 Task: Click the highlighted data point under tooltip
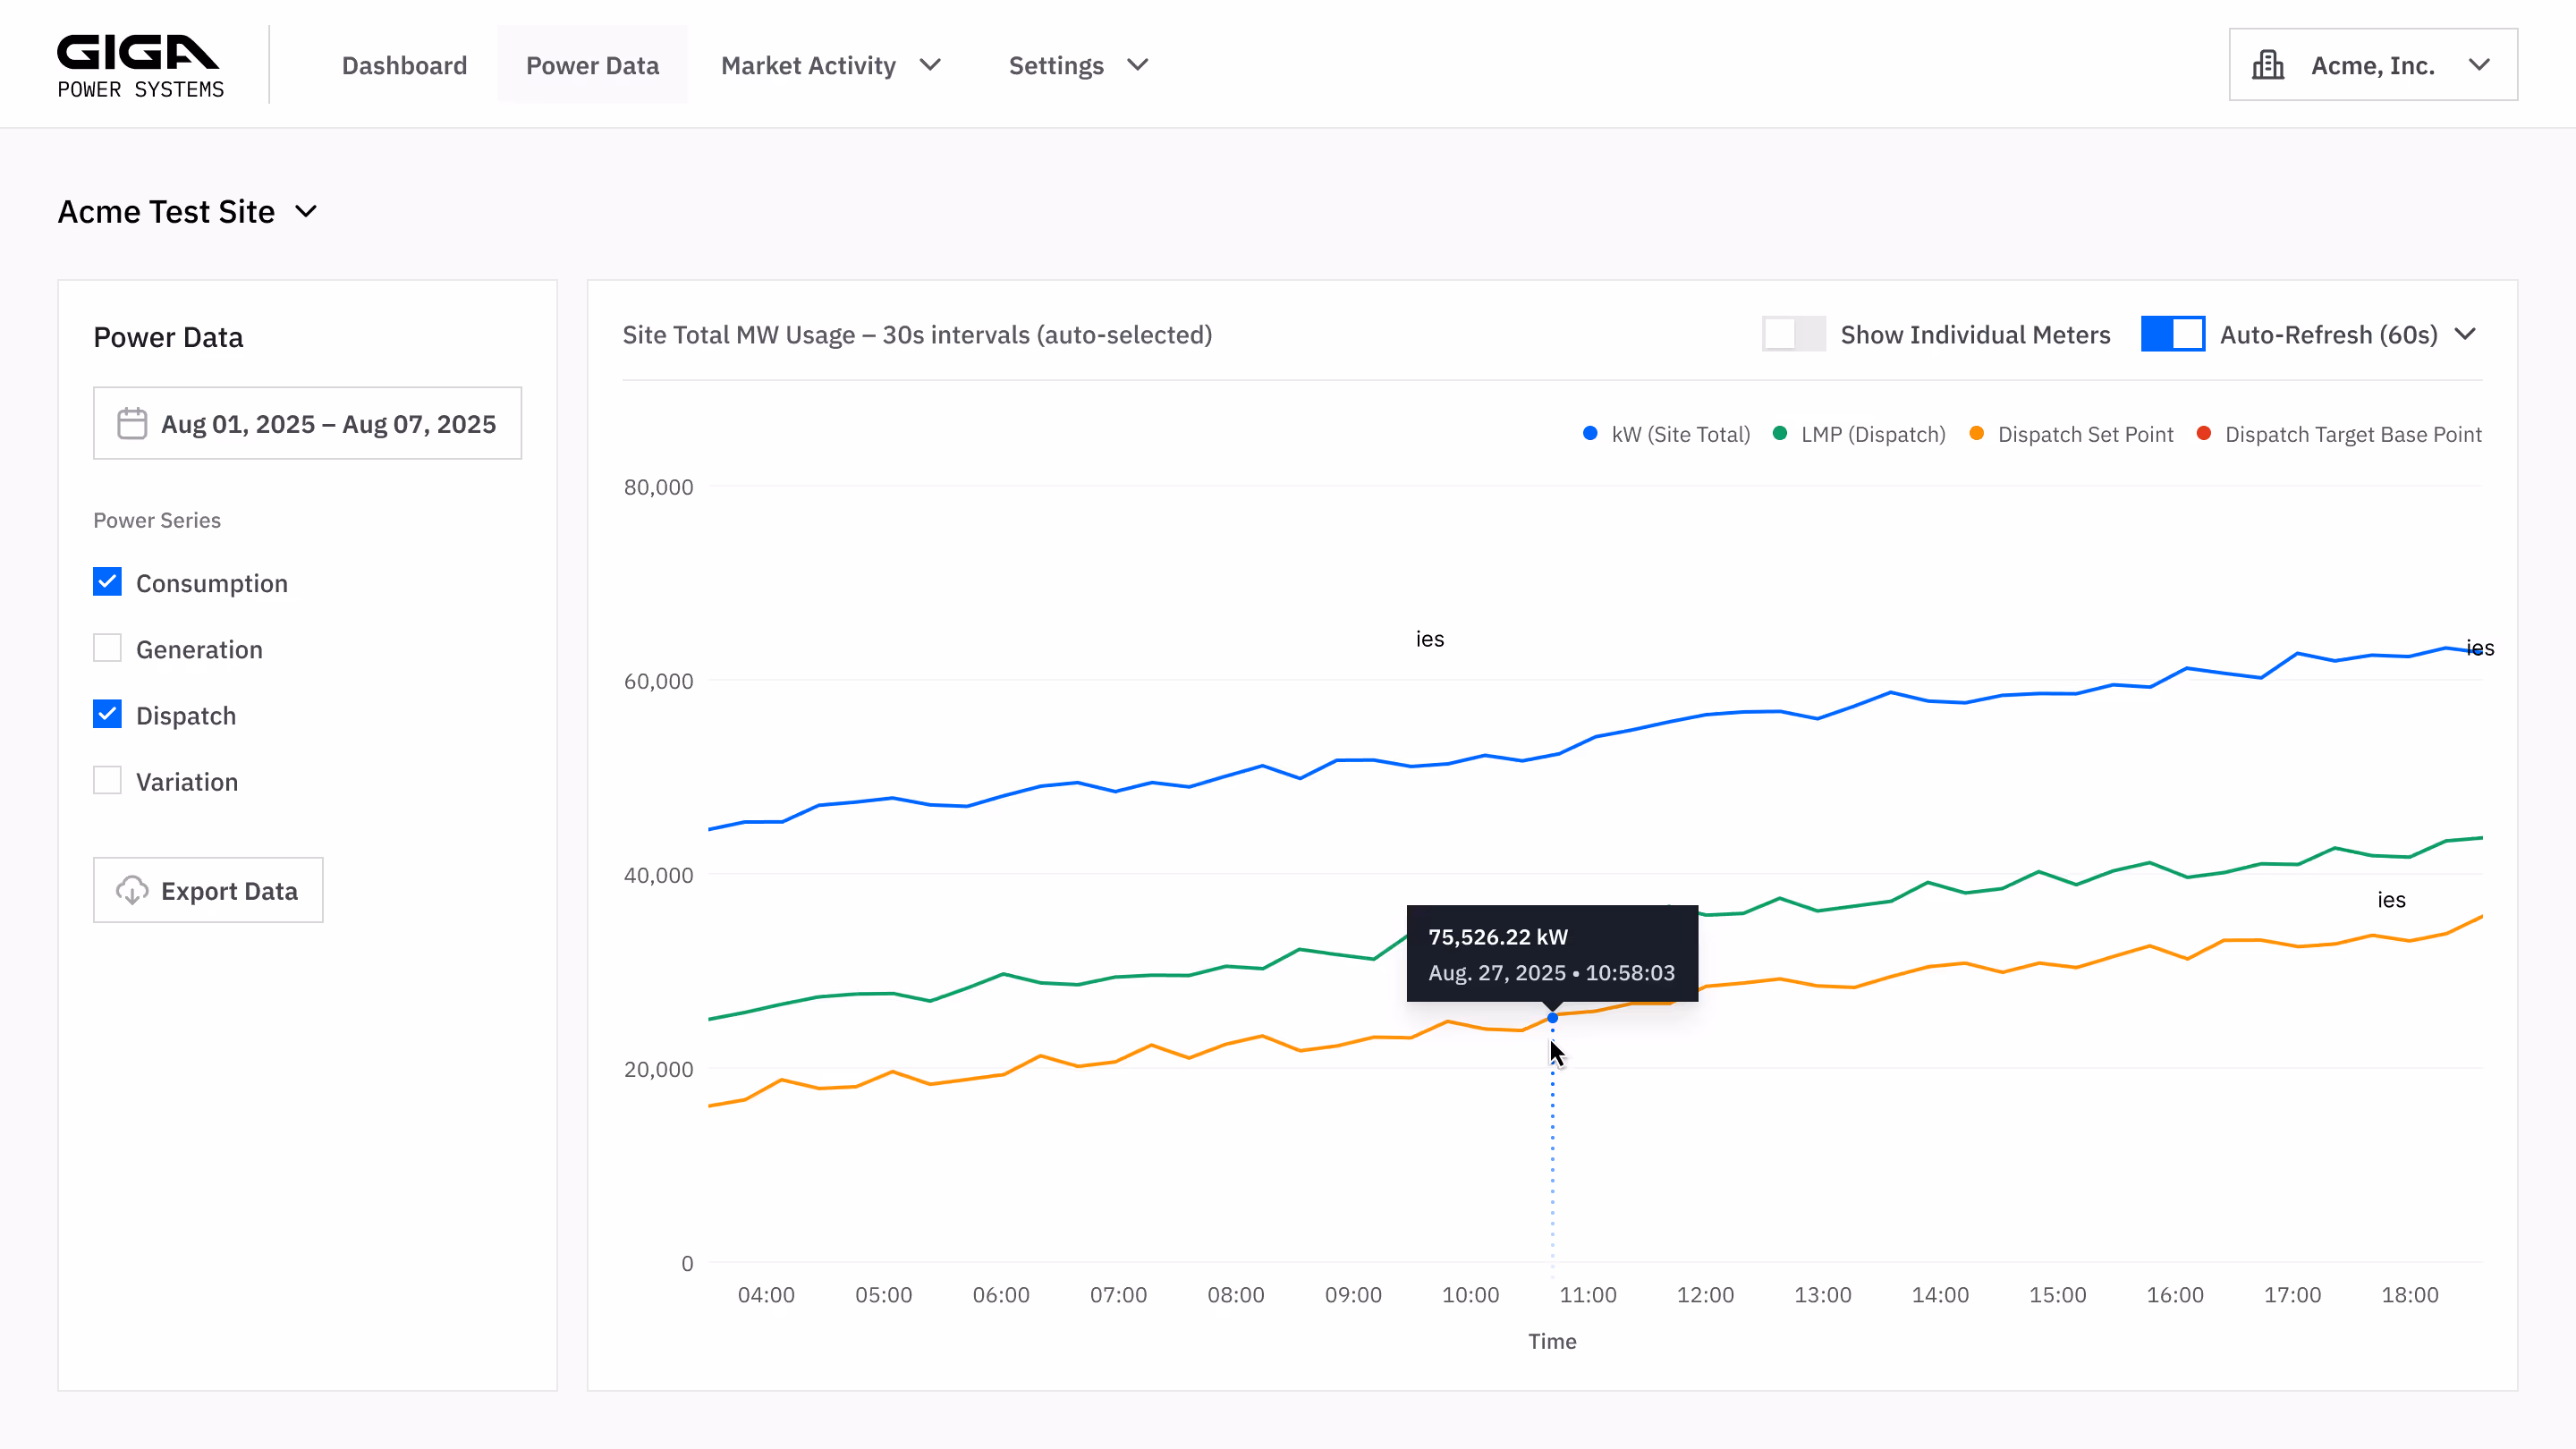pyautogui.click(x=1552, y=1017)
